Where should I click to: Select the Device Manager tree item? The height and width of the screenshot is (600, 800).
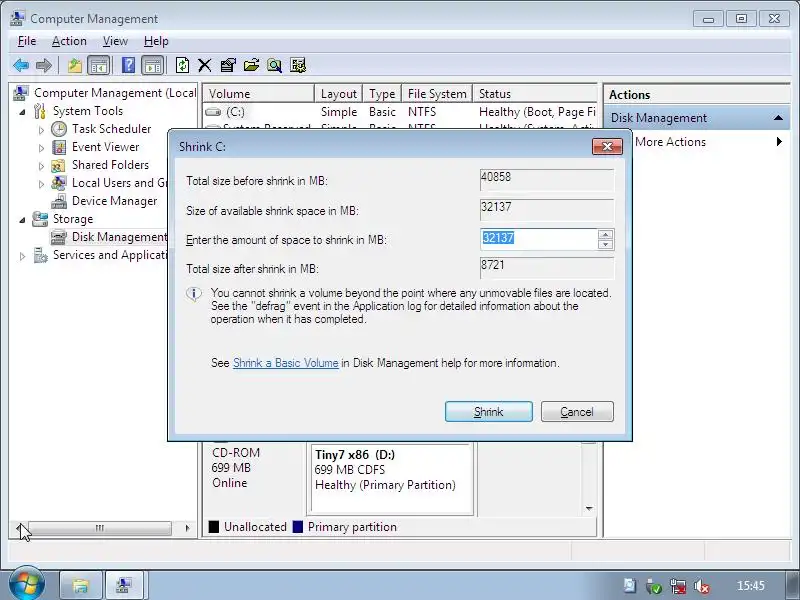click(114, 201)
